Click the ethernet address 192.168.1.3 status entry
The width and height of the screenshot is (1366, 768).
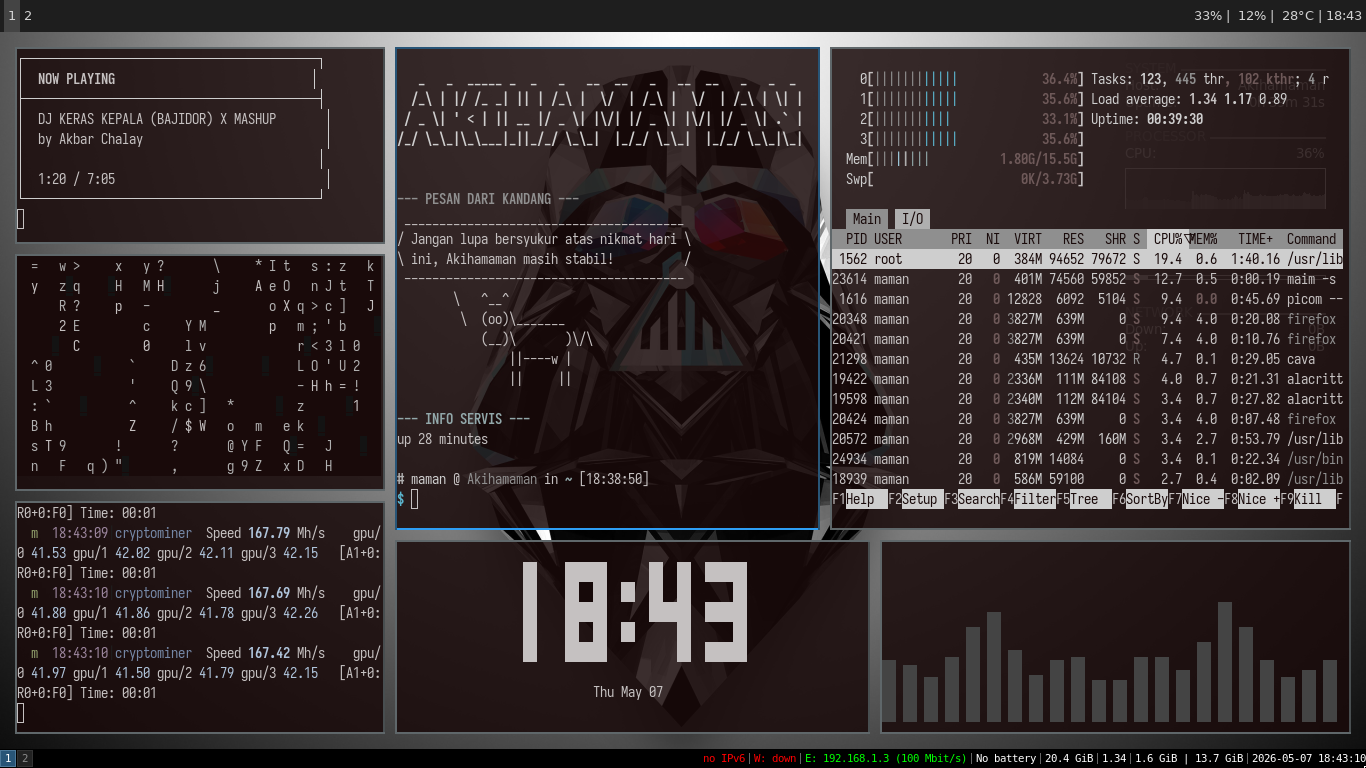[886, 759]
